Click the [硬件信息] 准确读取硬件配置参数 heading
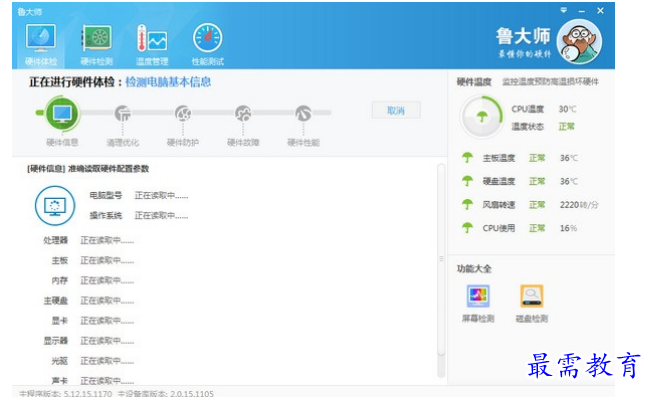Image resolution: width=649 pixels, height=397 pixels. point(88,169)
